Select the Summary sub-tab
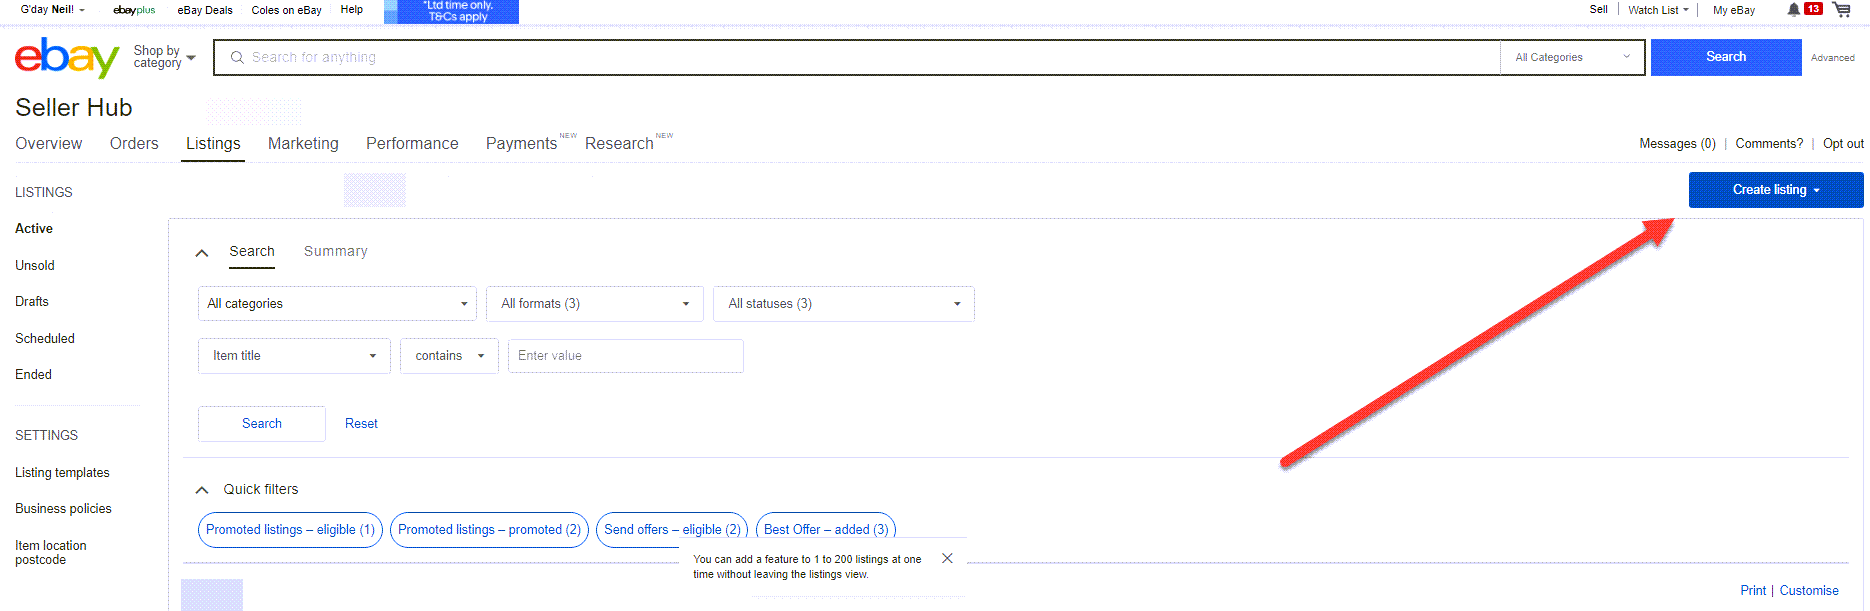This screenshot has height=611, width=1870. tap(336, 252)
